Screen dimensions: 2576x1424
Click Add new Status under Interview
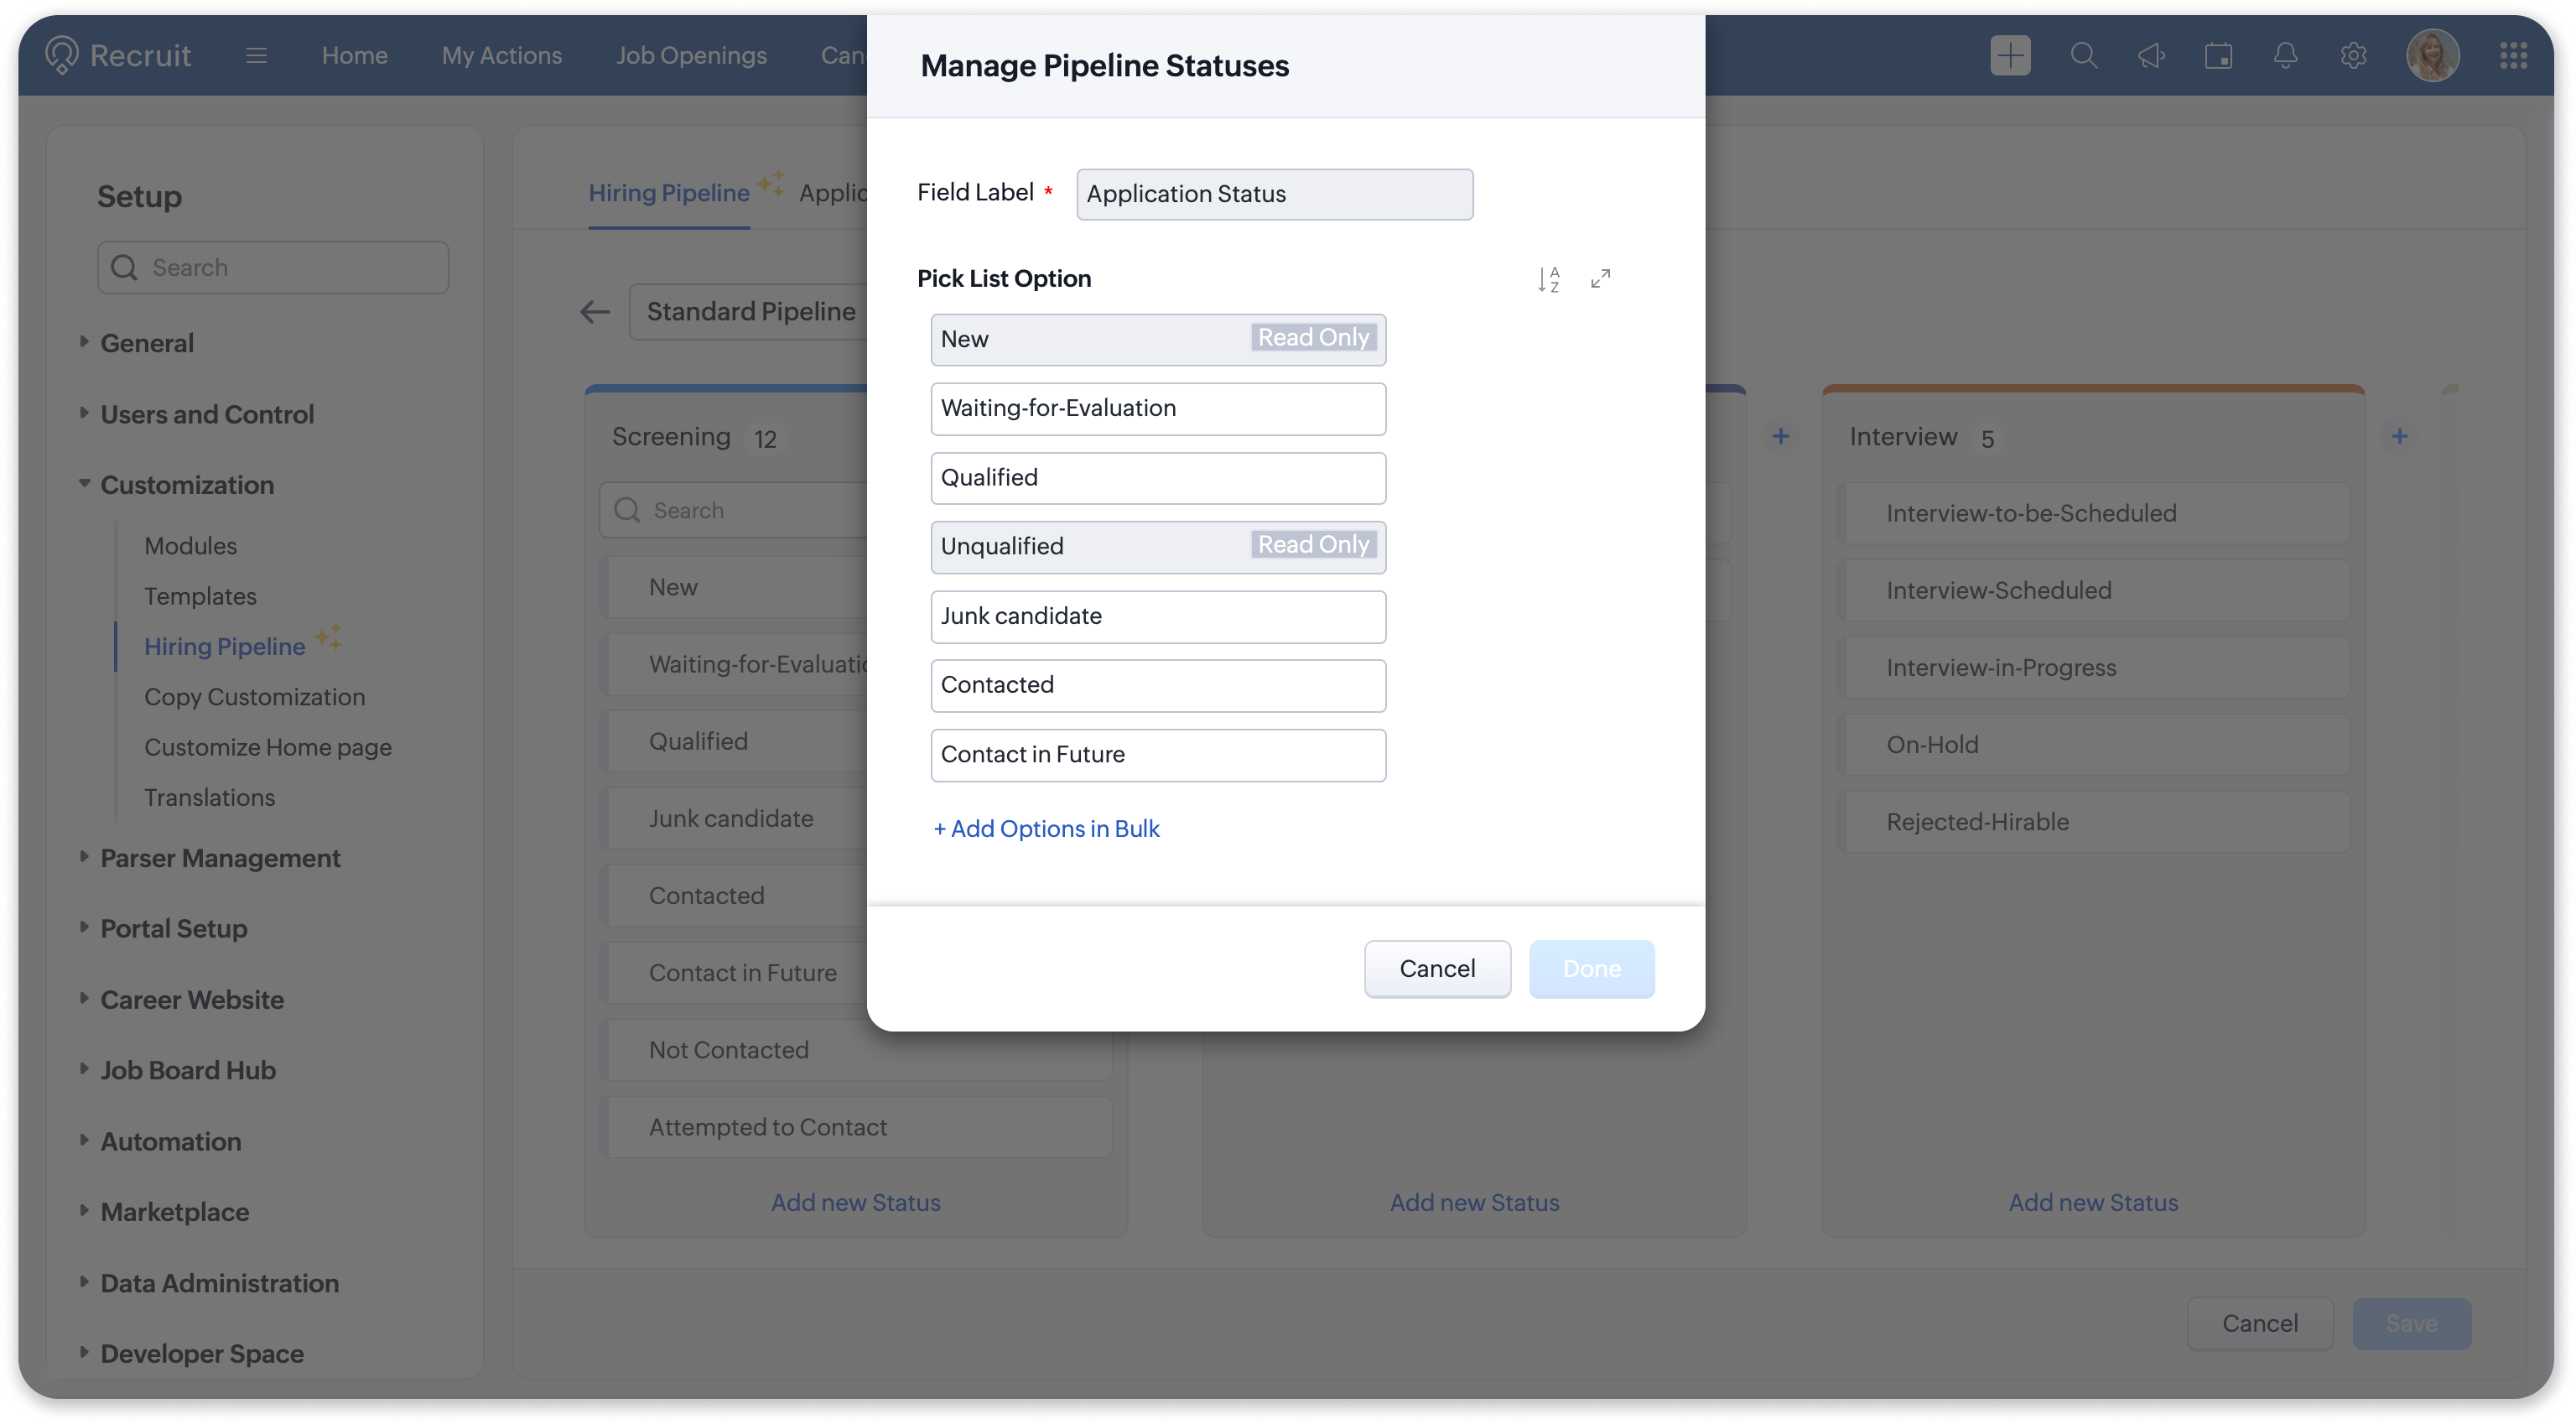[2093, 1202]
